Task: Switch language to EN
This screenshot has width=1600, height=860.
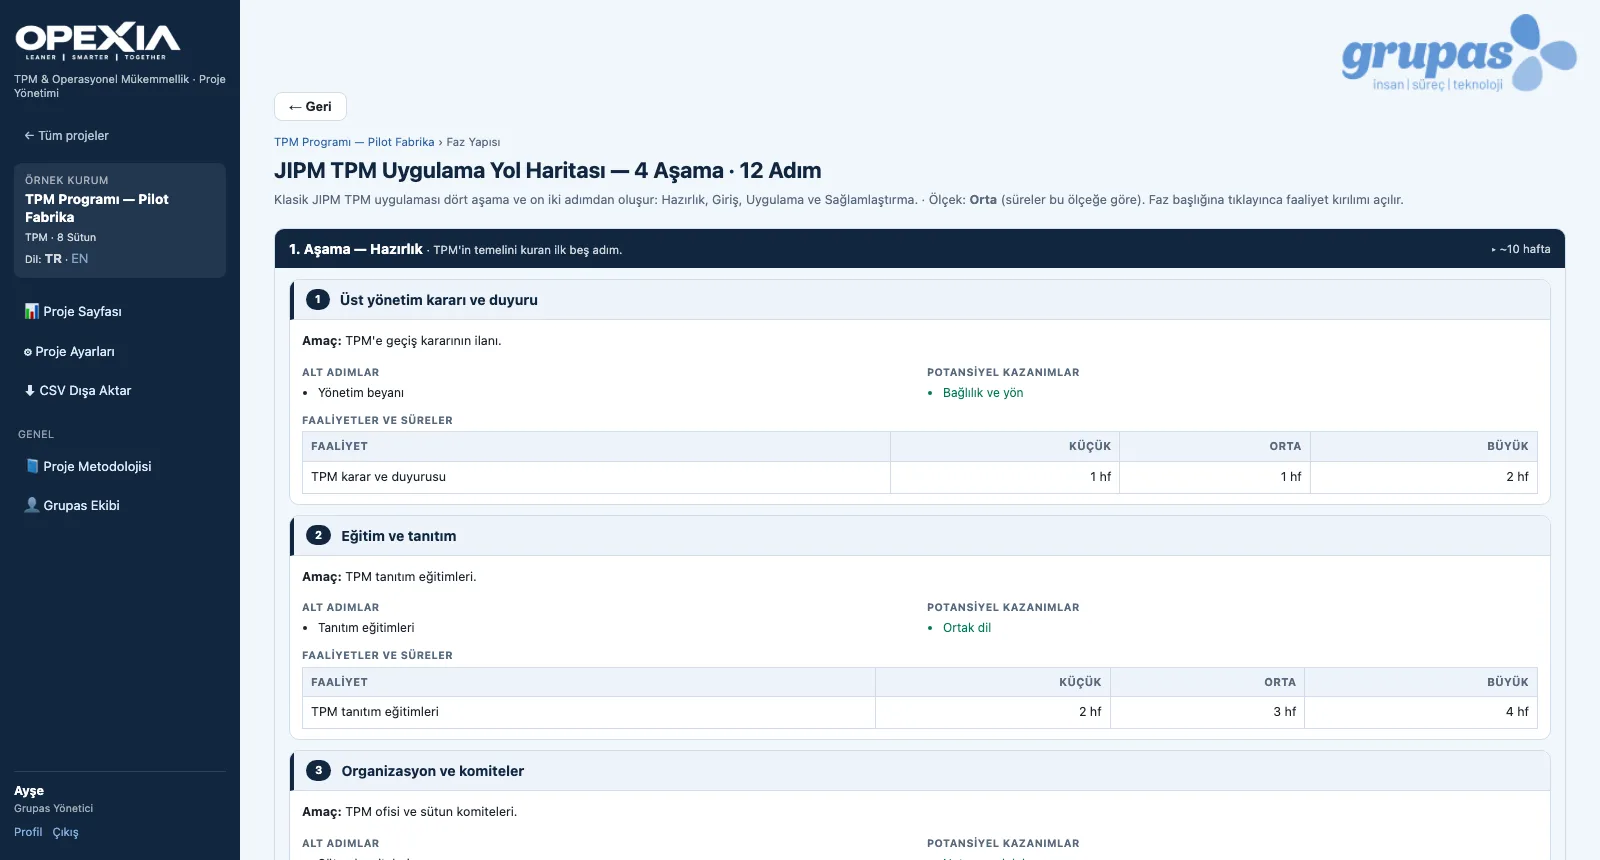Action: (x=80, y=258)
